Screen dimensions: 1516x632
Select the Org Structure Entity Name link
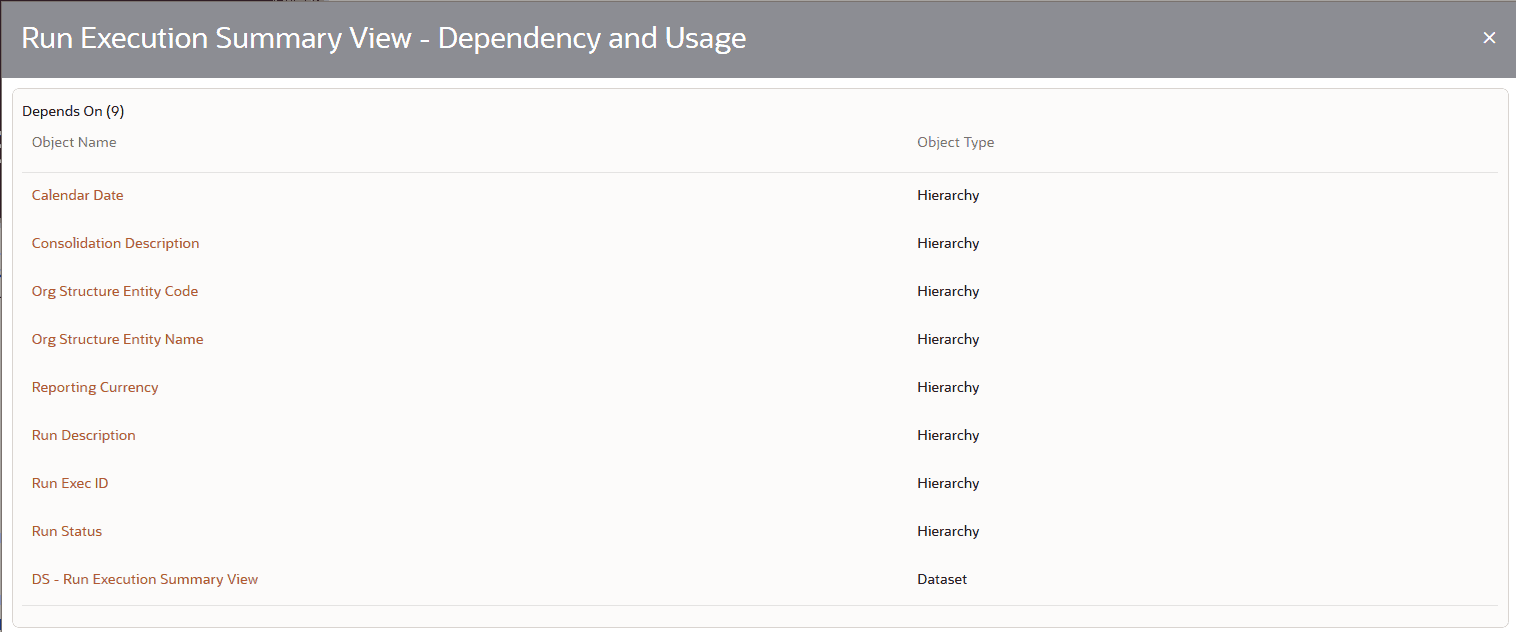tap(117, 339)
